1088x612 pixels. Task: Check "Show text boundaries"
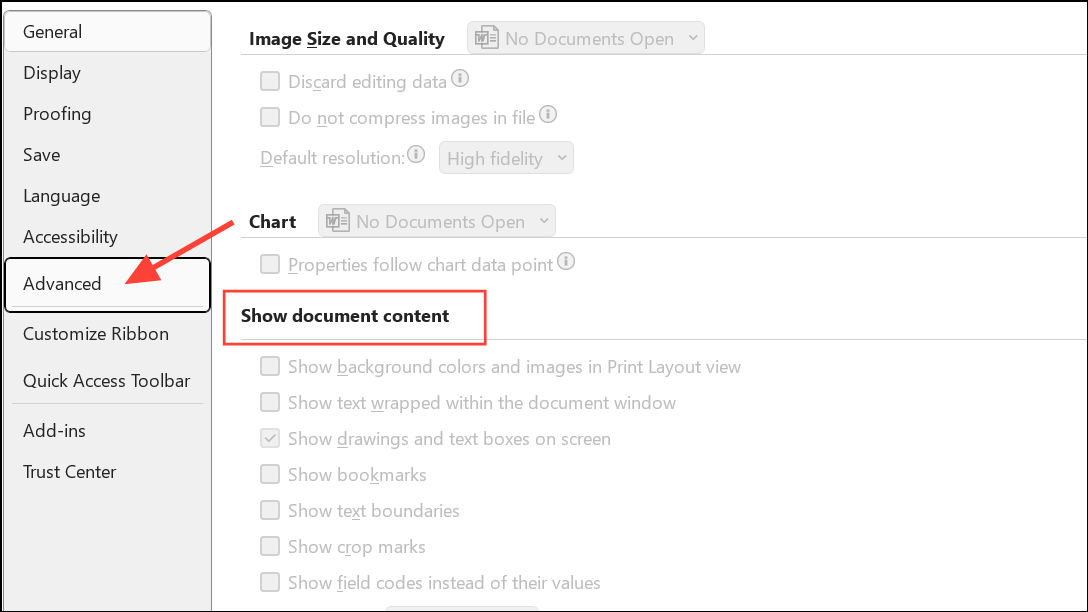269,510
